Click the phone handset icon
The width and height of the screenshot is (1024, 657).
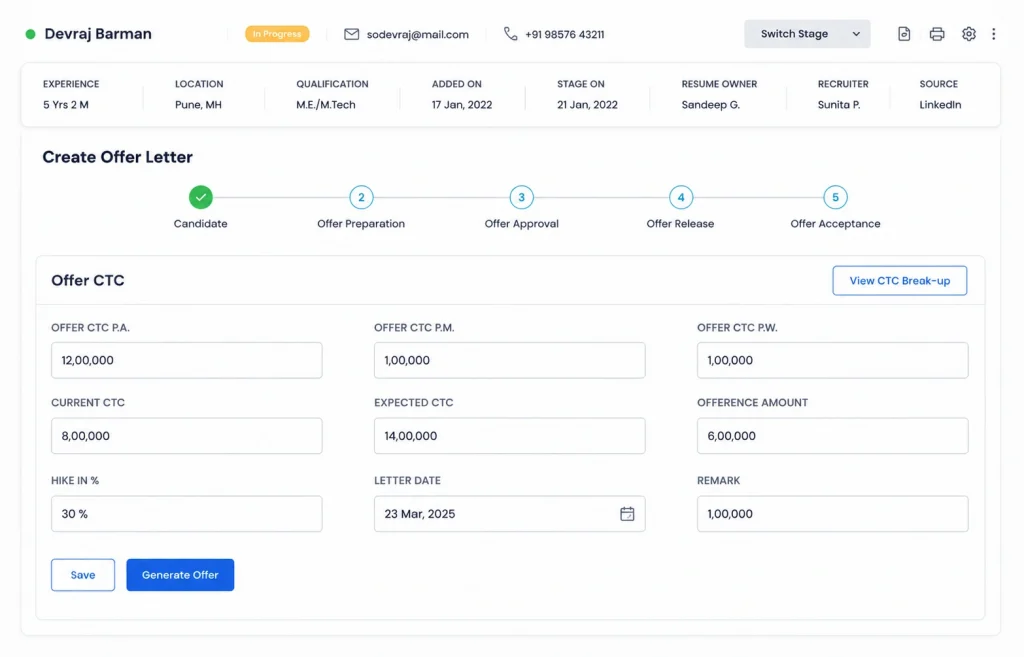tap(510, 34)
